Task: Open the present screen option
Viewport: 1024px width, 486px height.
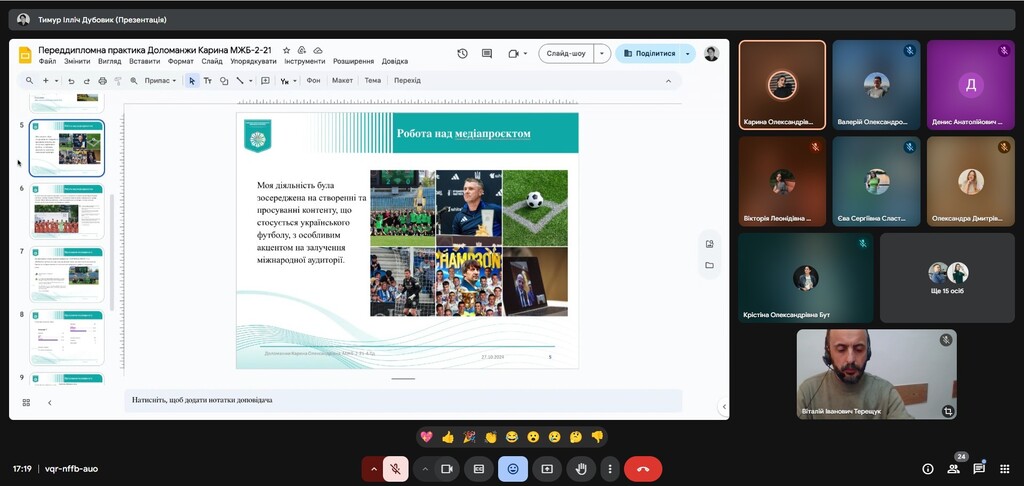Action: pos(547,469)
